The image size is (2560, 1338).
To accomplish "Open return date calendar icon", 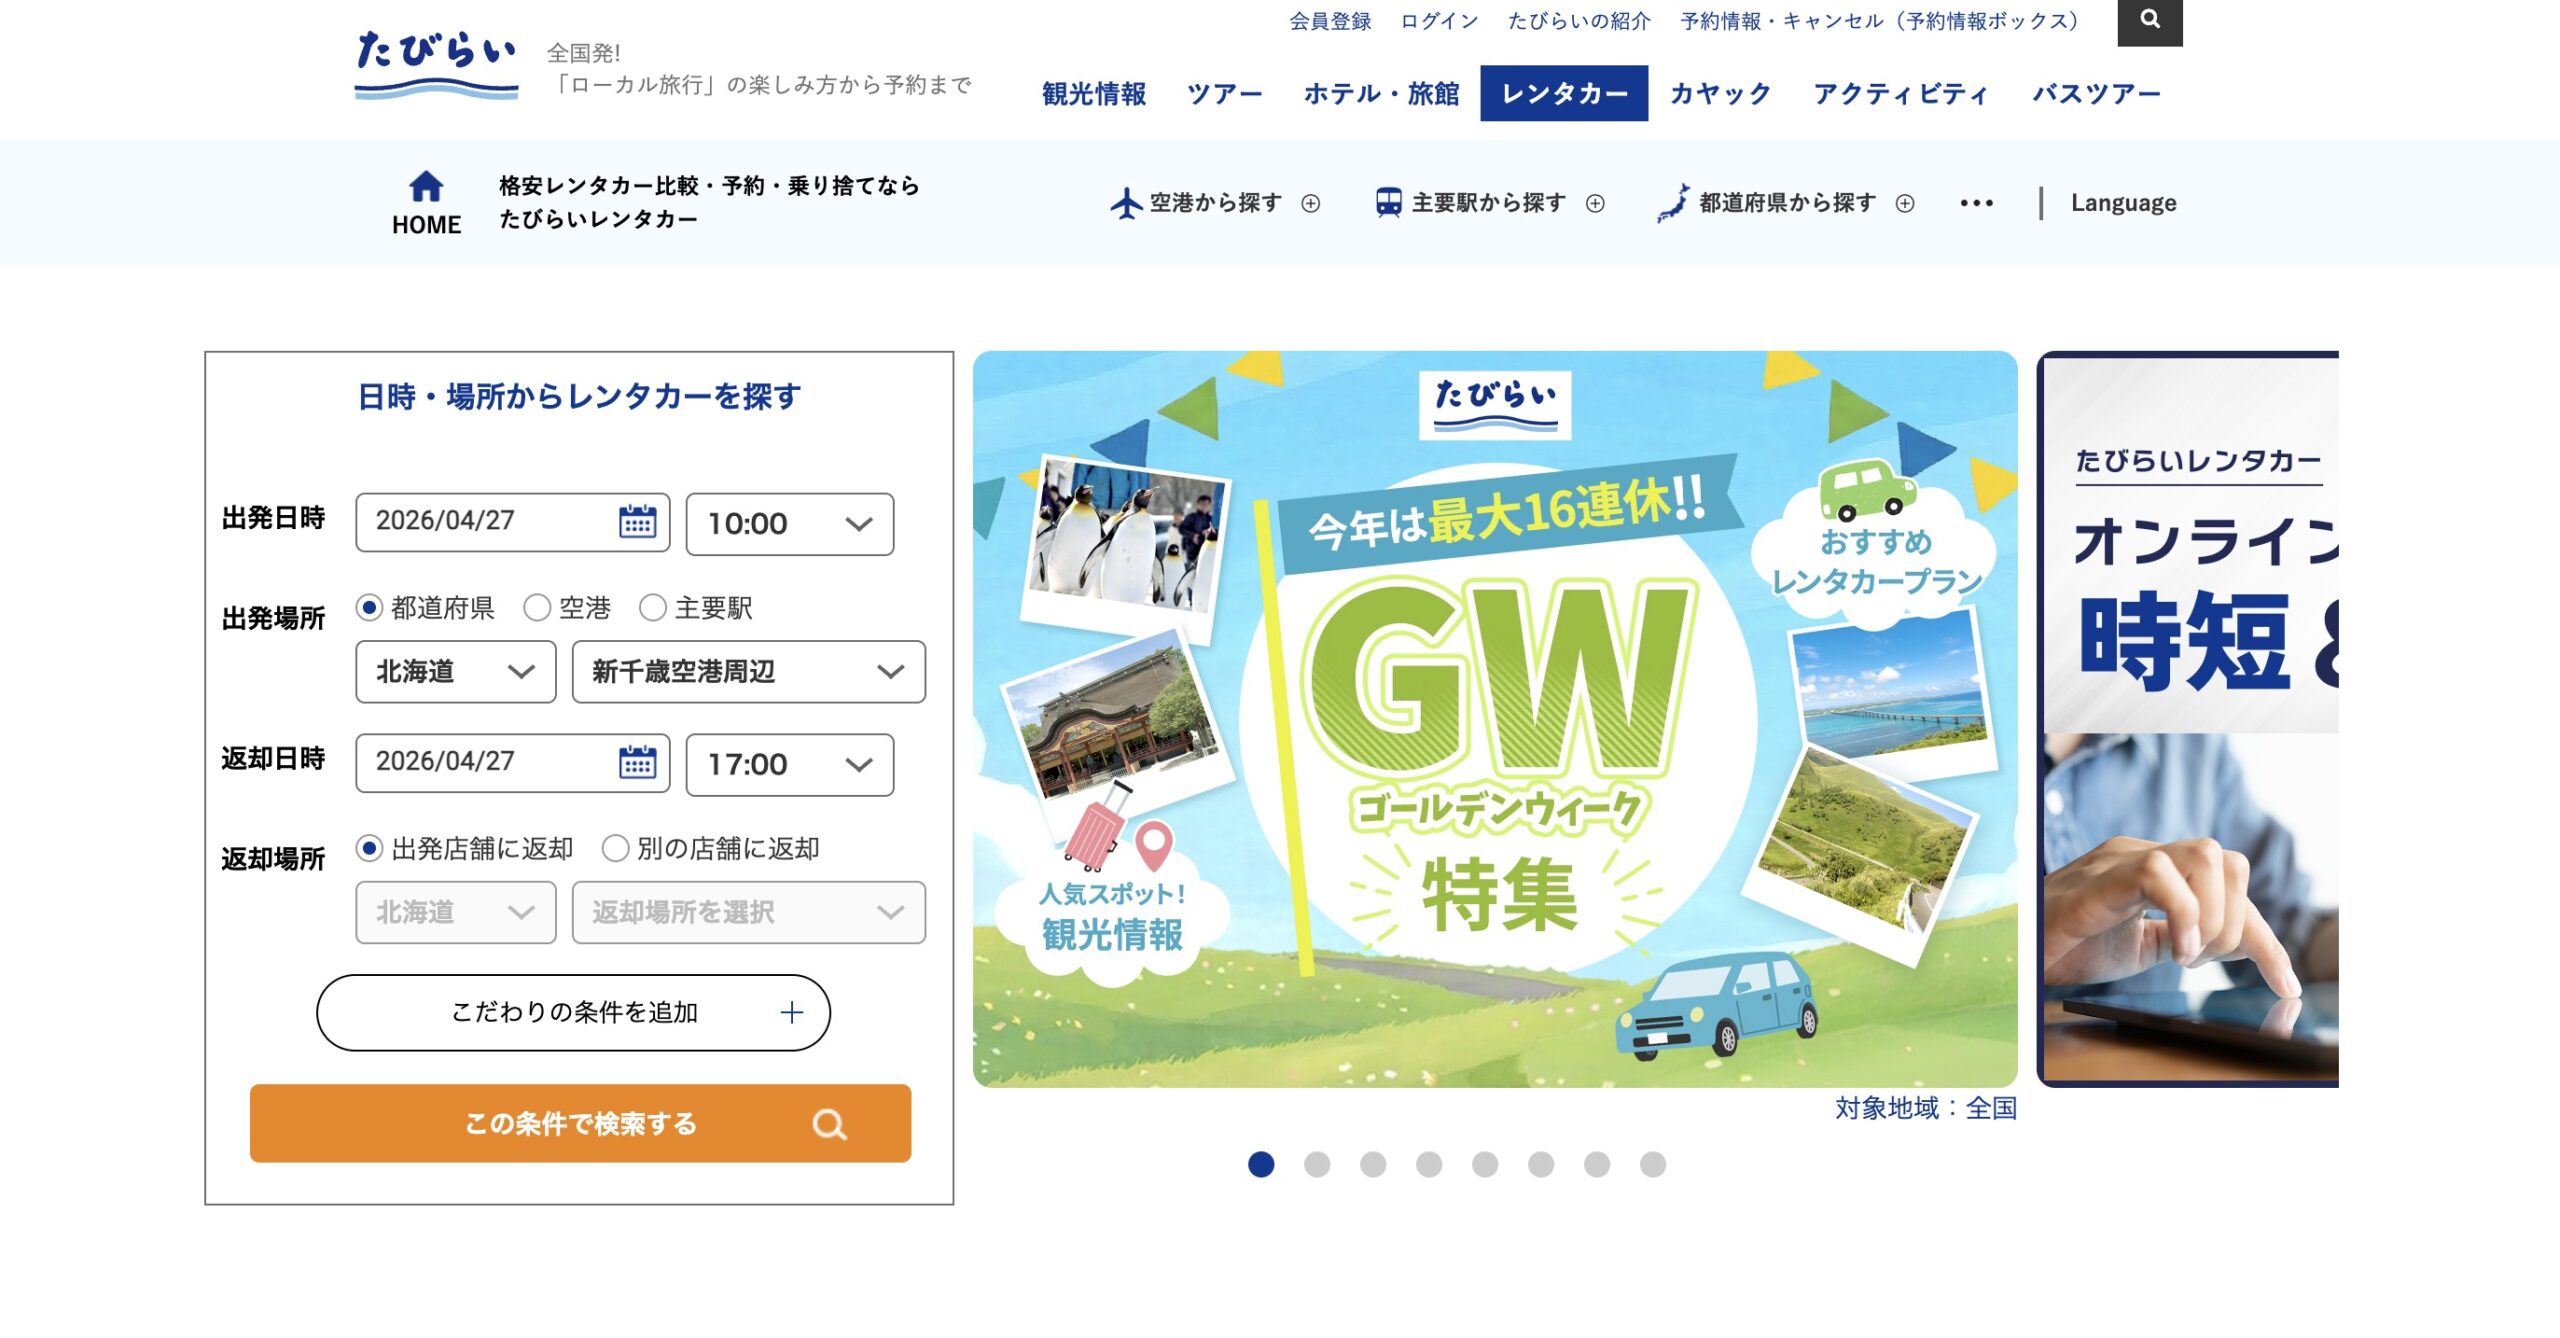I will [637, 762].
